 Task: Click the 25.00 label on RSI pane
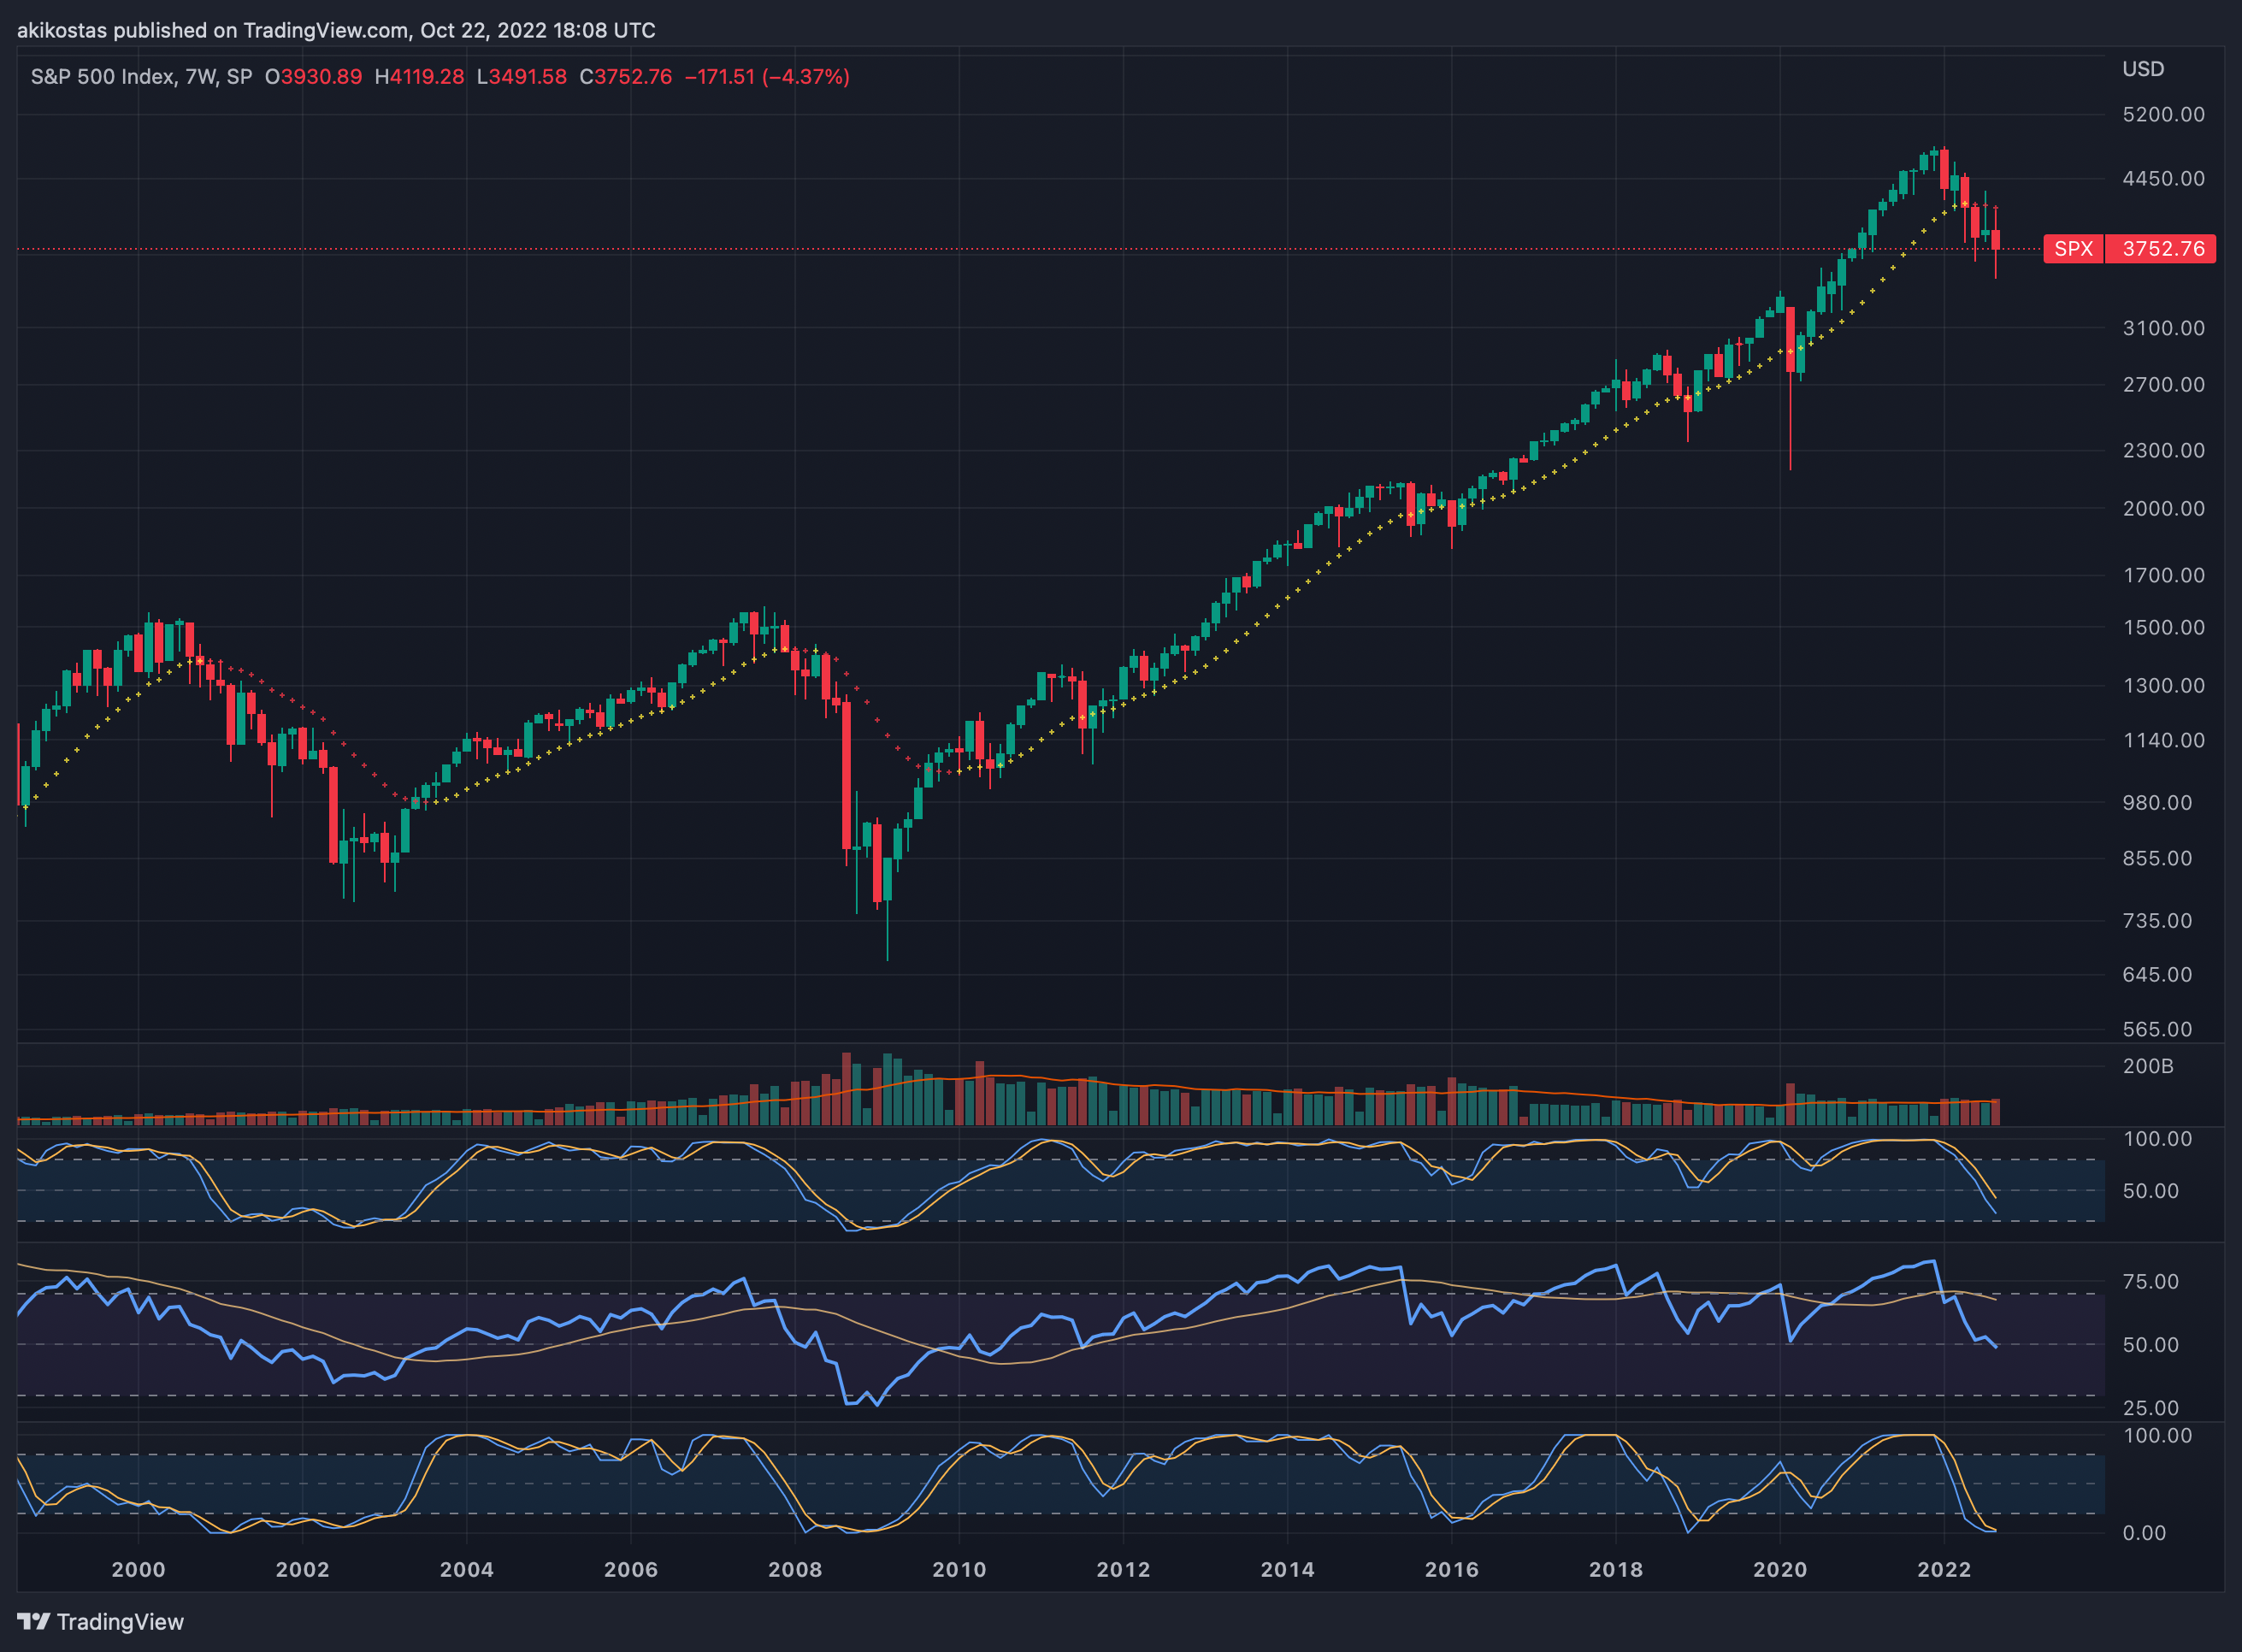pos(2150,1408)
